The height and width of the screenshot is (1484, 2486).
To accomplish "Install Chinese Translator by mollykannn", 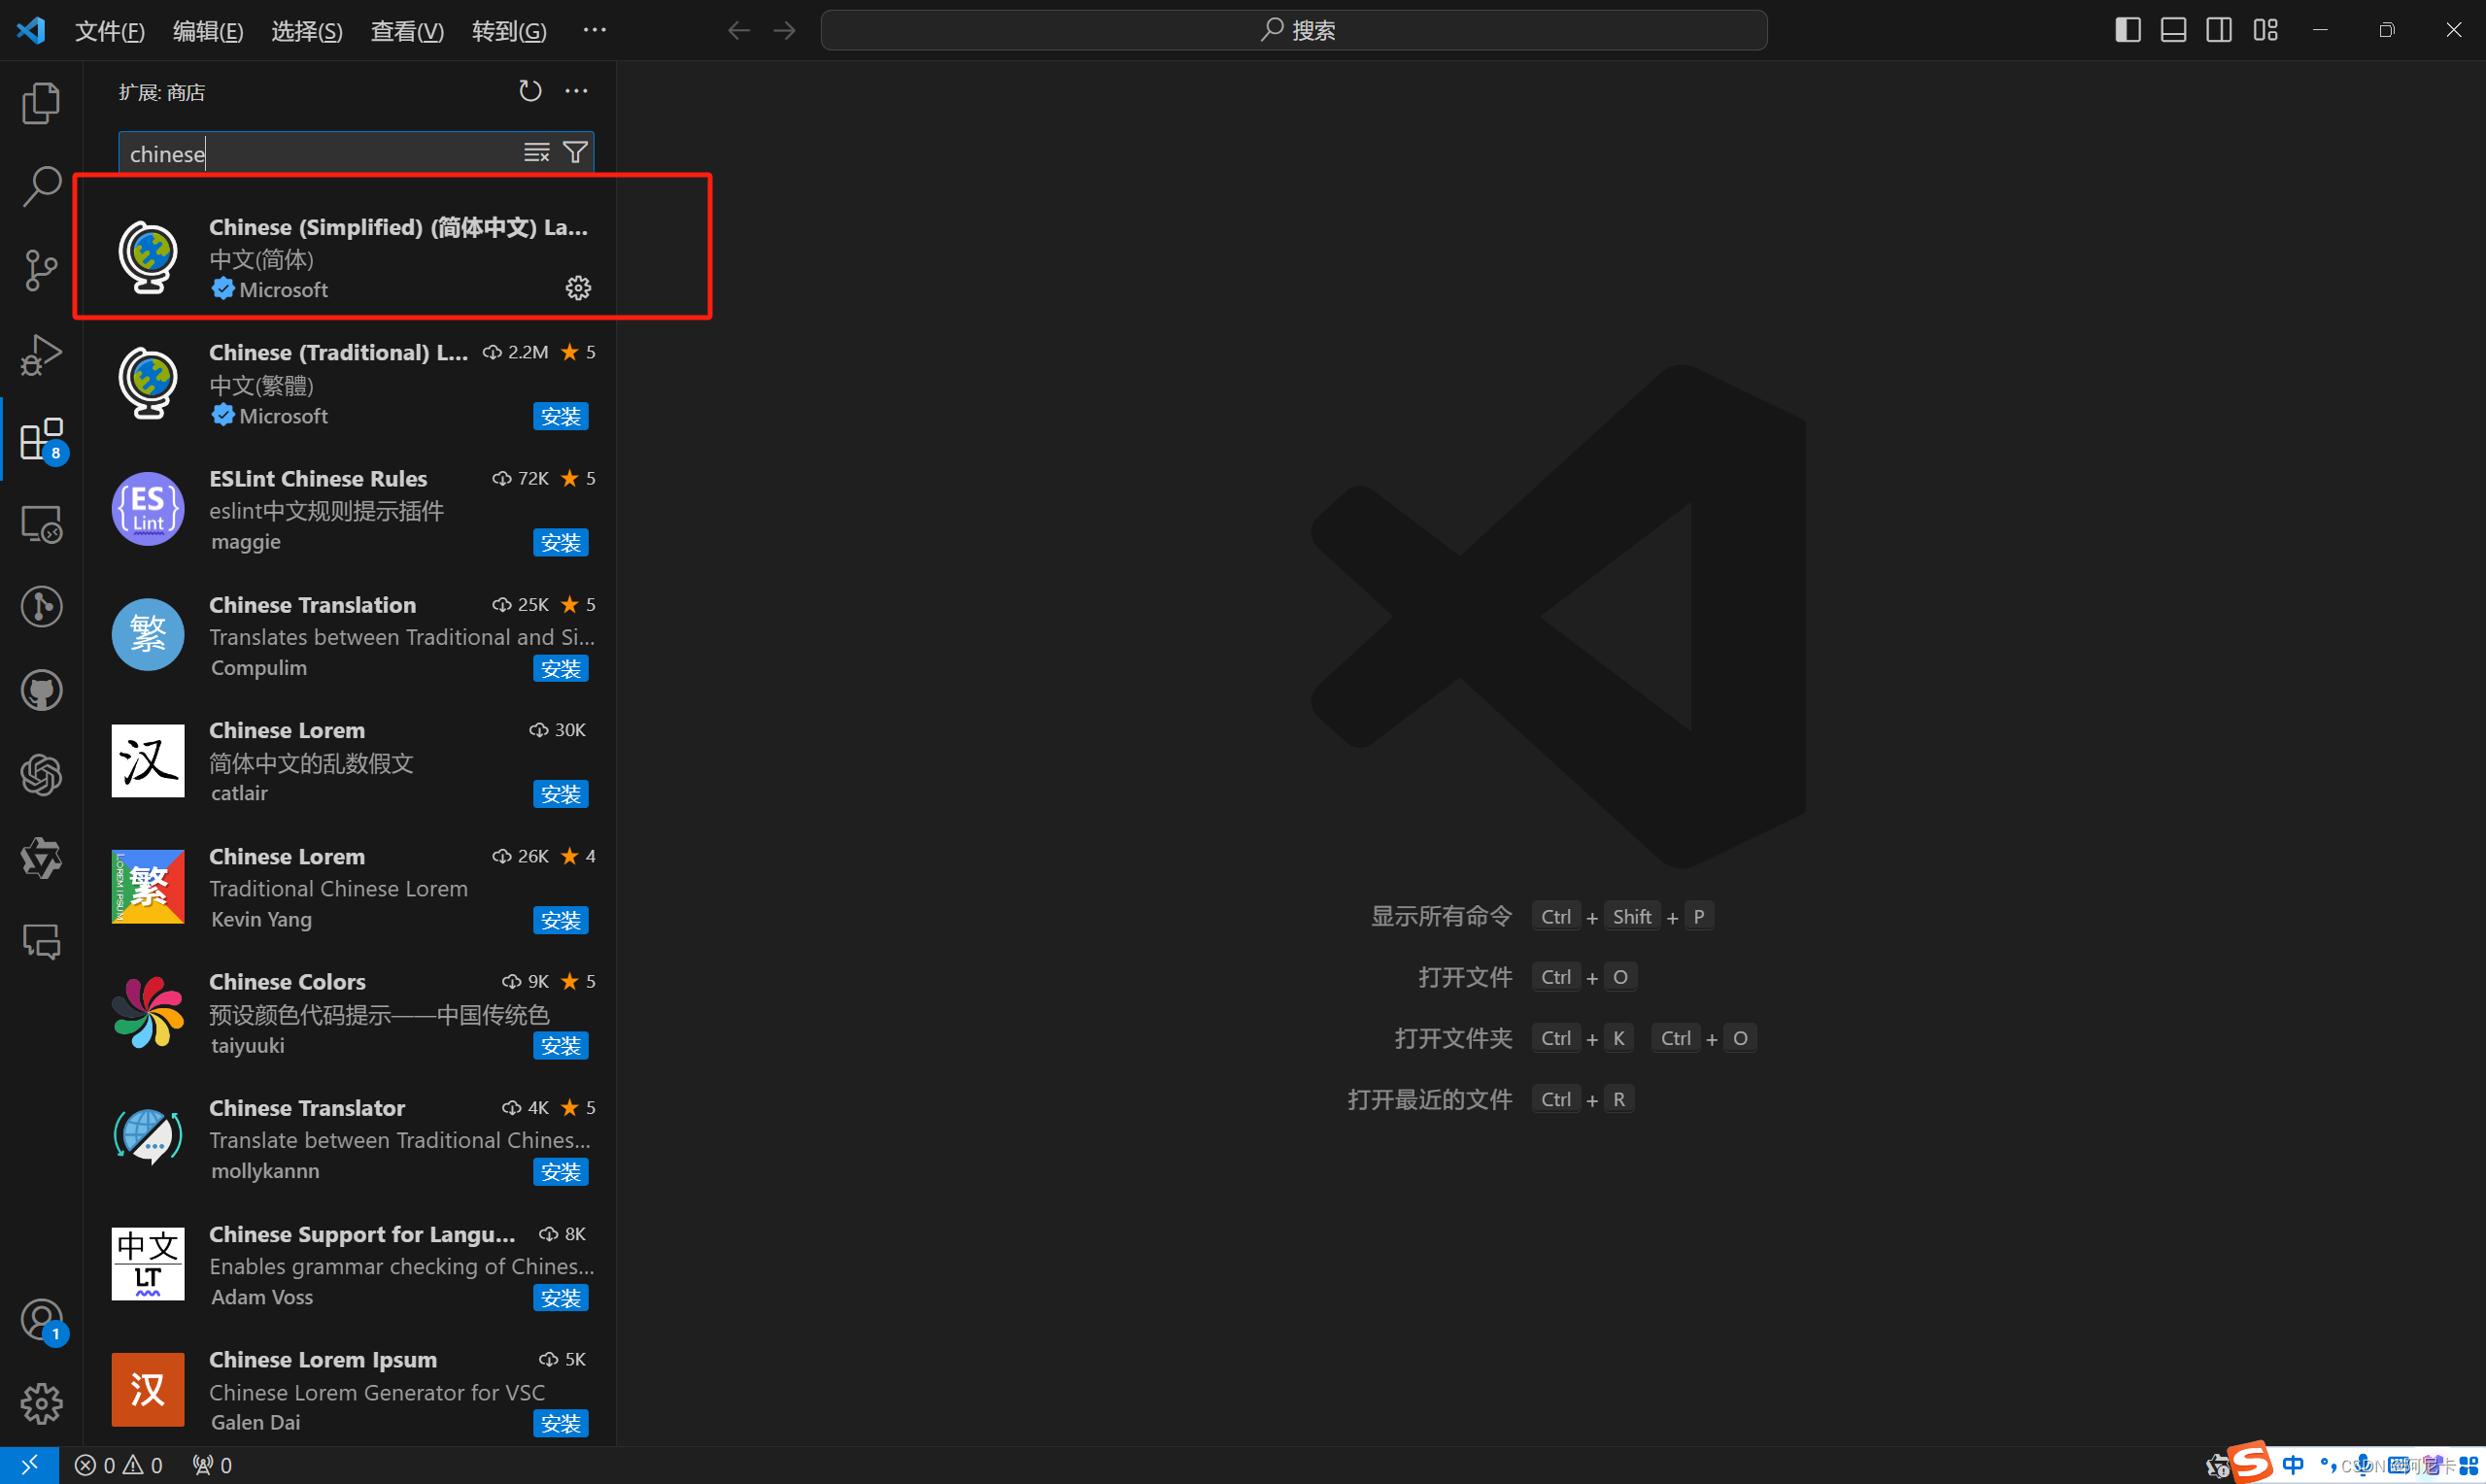I will 561,1171.
